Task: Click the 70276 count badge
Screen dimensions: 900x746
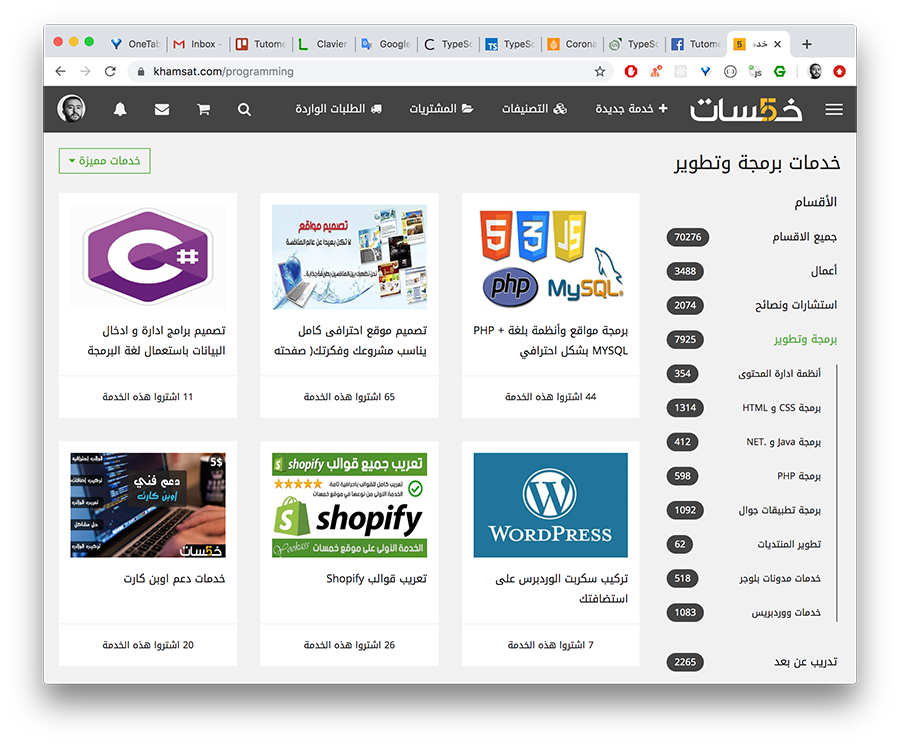Action: tap(688, 237)
